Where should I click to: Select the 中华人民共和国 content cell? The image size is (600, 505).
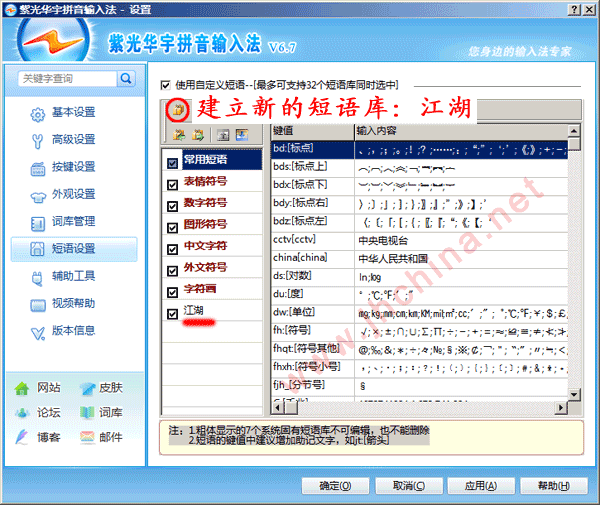(x=461, y=259)
